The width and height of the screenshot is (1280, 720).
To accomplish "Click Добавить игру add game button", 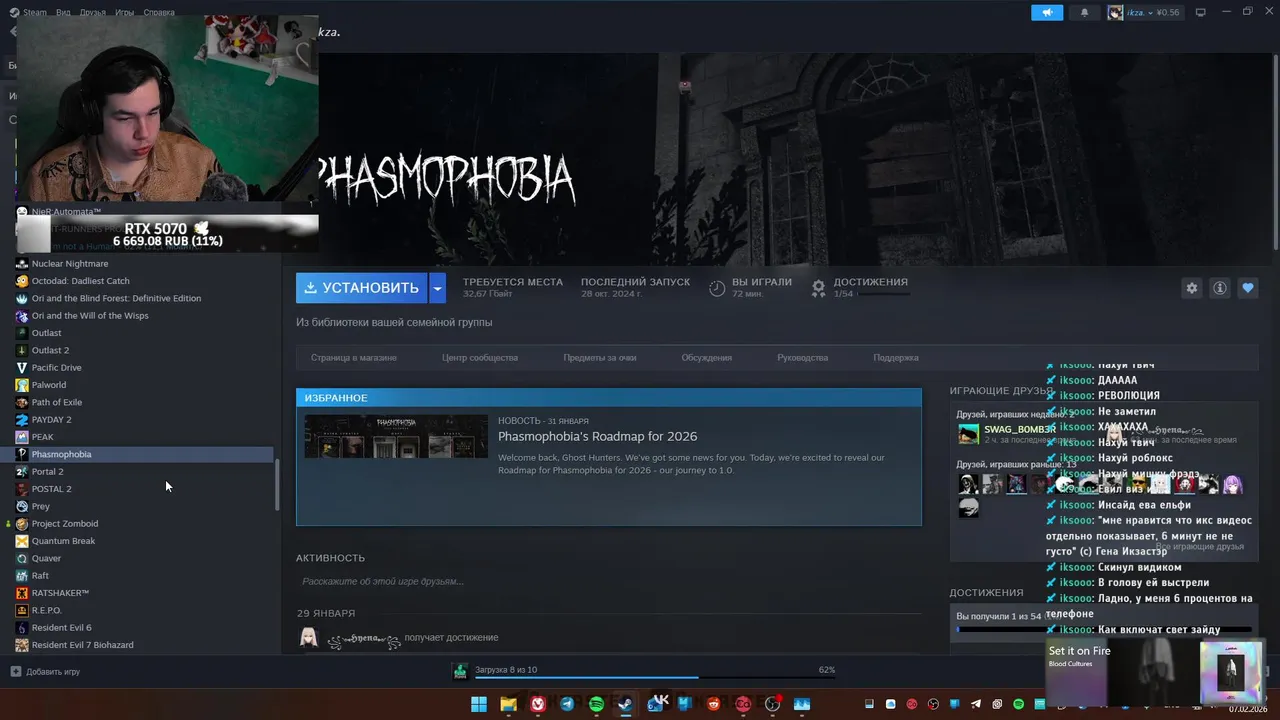I will (45, 671).
